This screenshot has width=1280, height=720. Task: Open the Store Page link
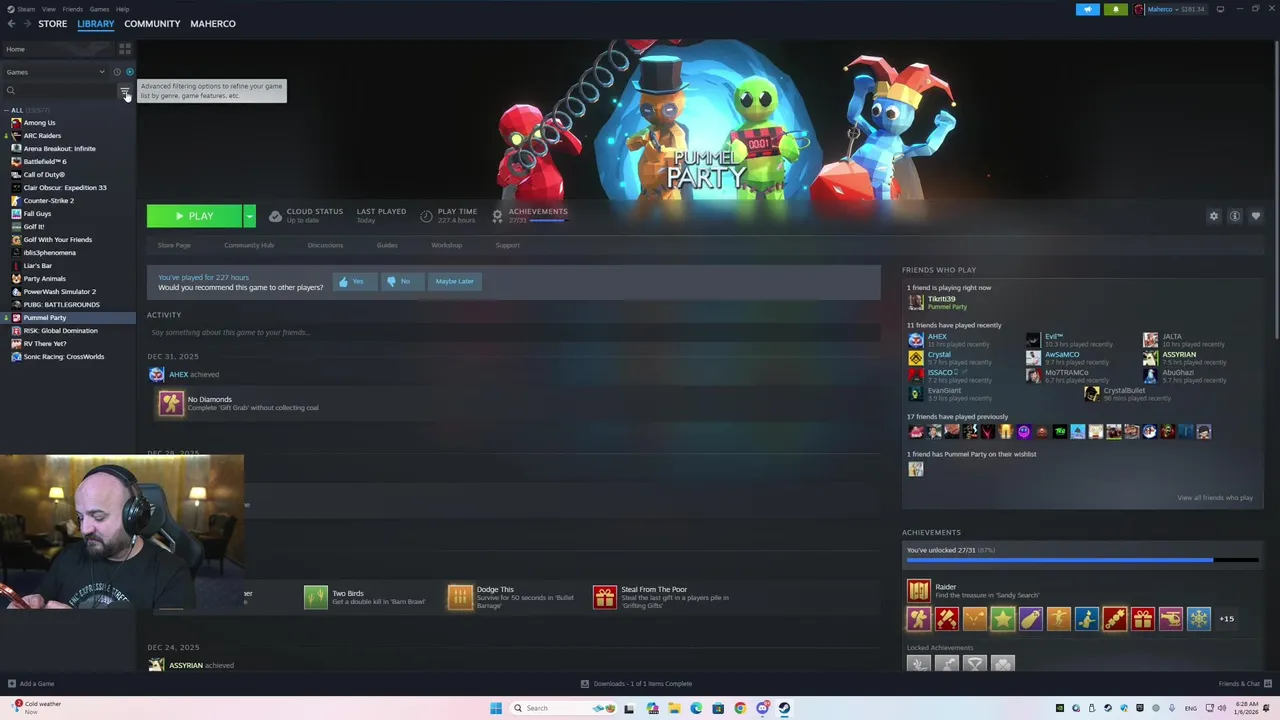(x=174, y=245)
